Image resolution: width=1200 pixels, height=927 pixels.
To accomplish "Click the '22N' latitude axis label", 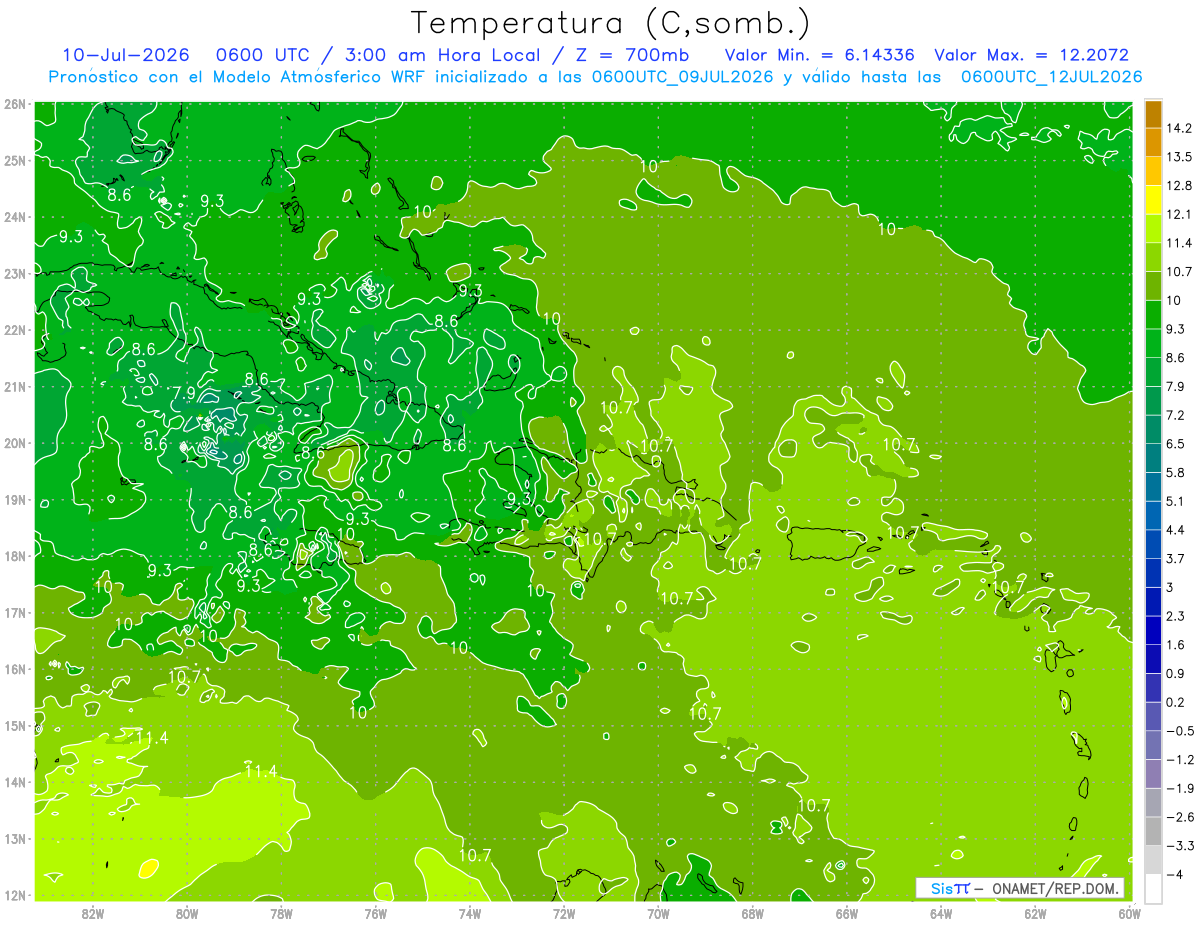I will pos(14,330).
